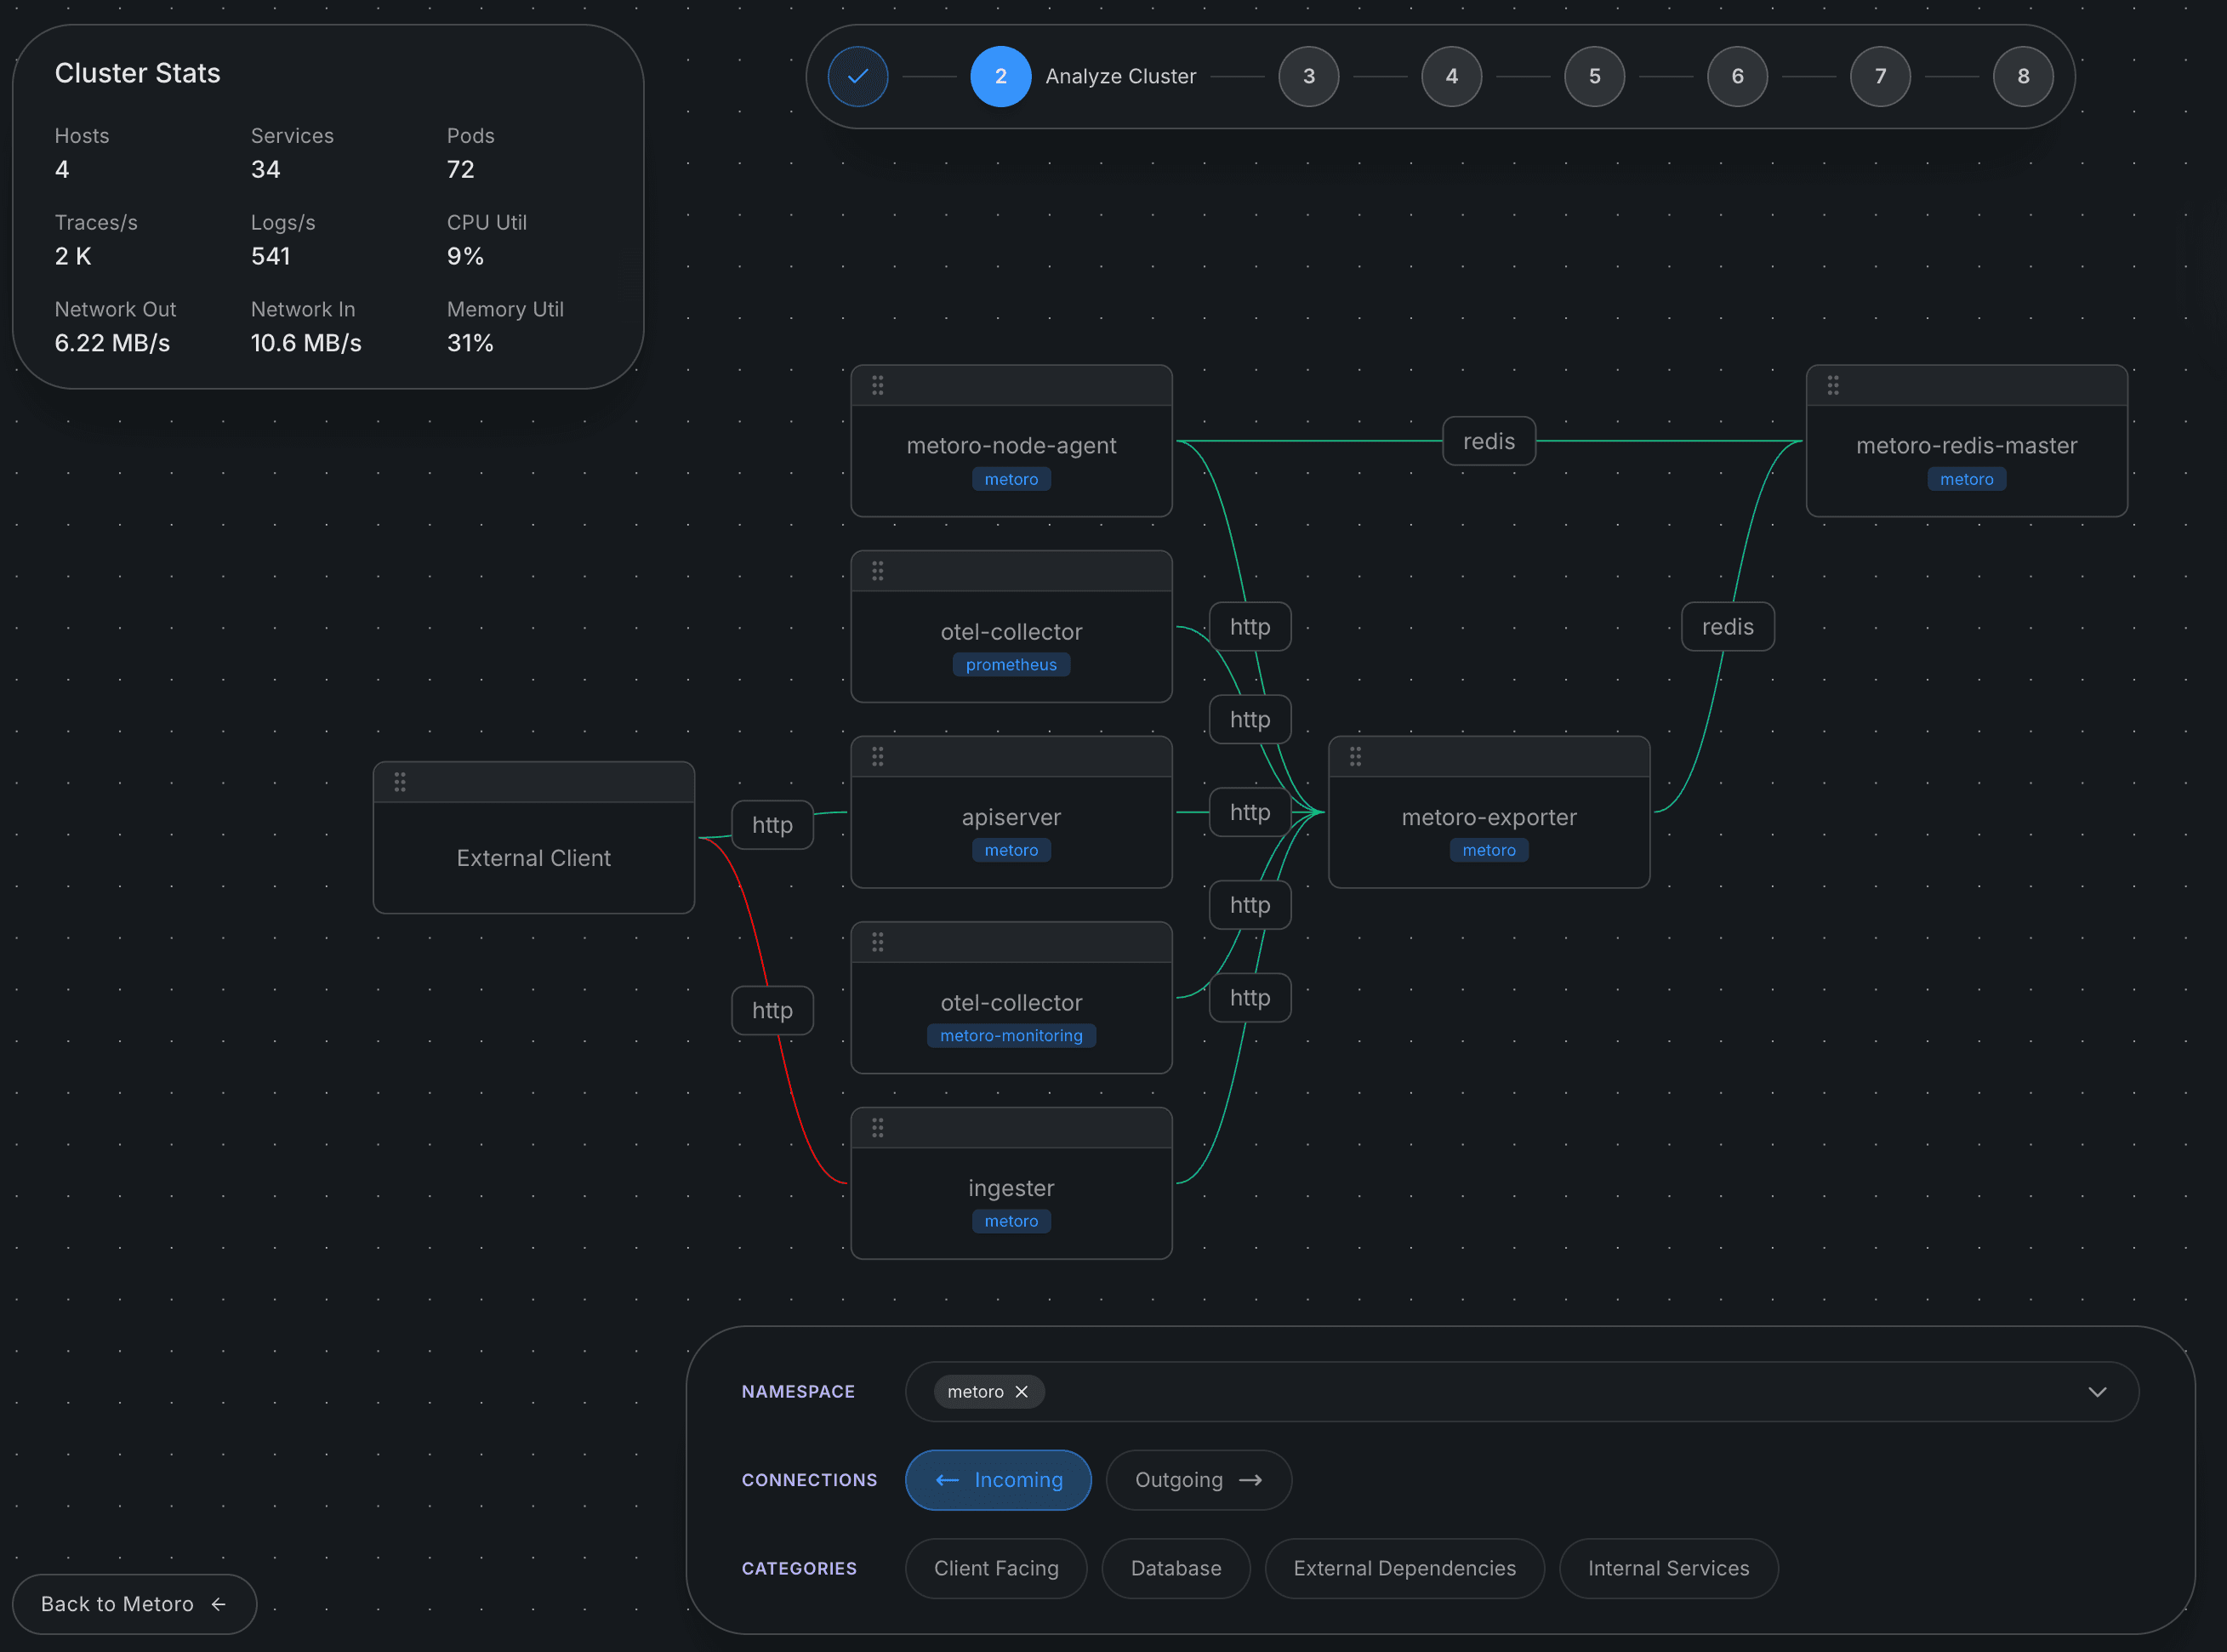
Task: Click the drag handle on metoro-redis-master card
Action: pos(1833,384)
